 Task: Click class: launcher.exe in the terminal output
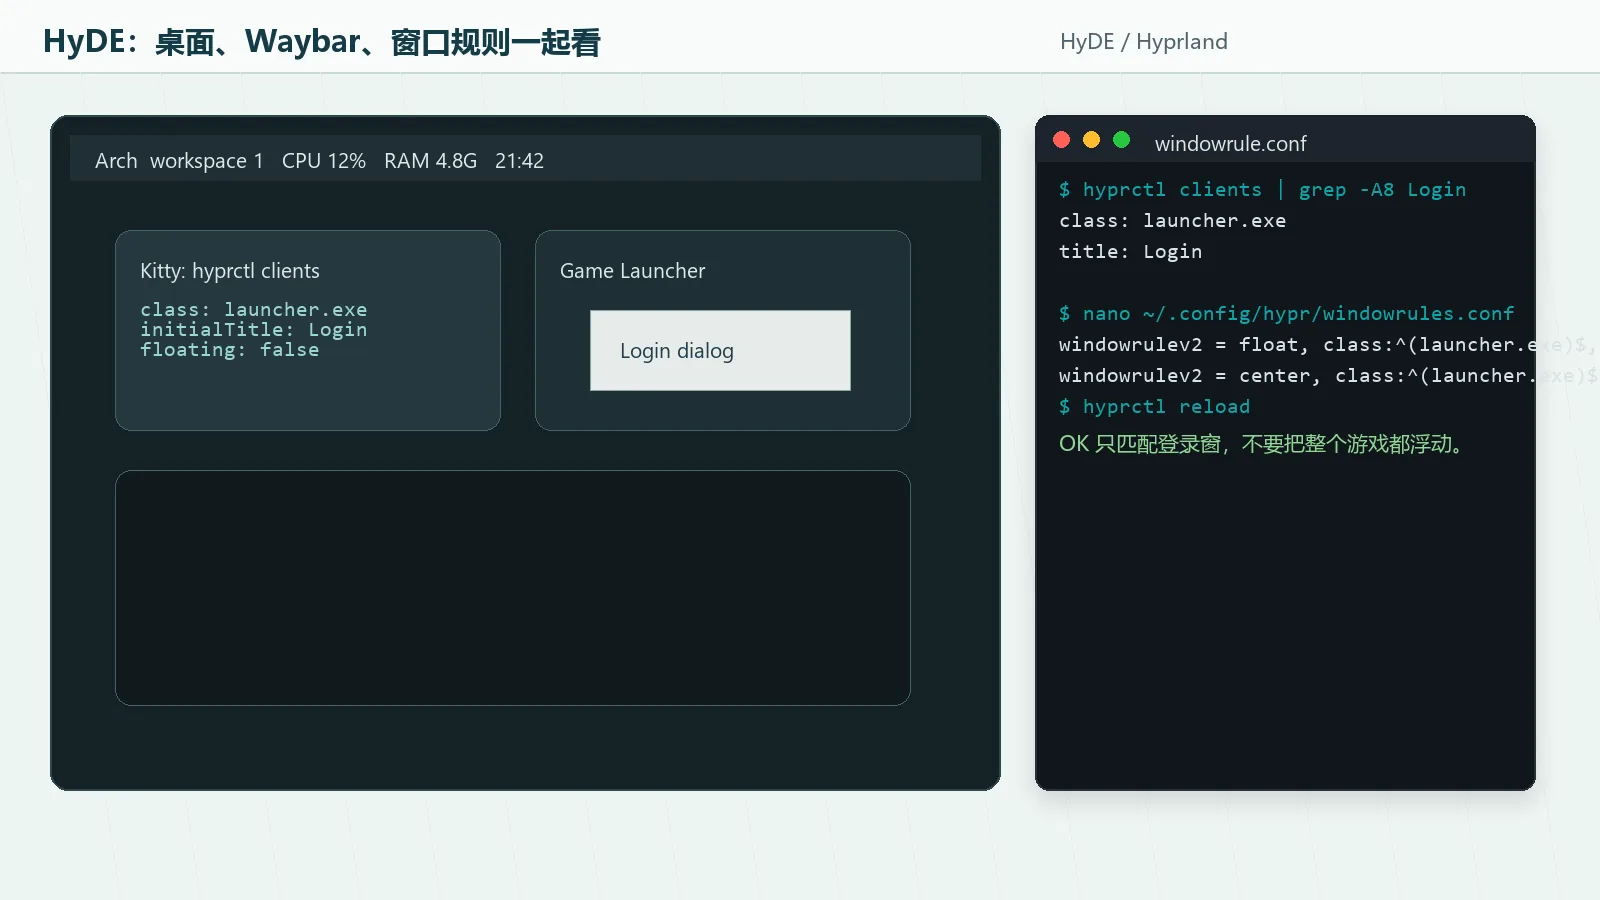pyautogui.click(x=1172, y=221)
